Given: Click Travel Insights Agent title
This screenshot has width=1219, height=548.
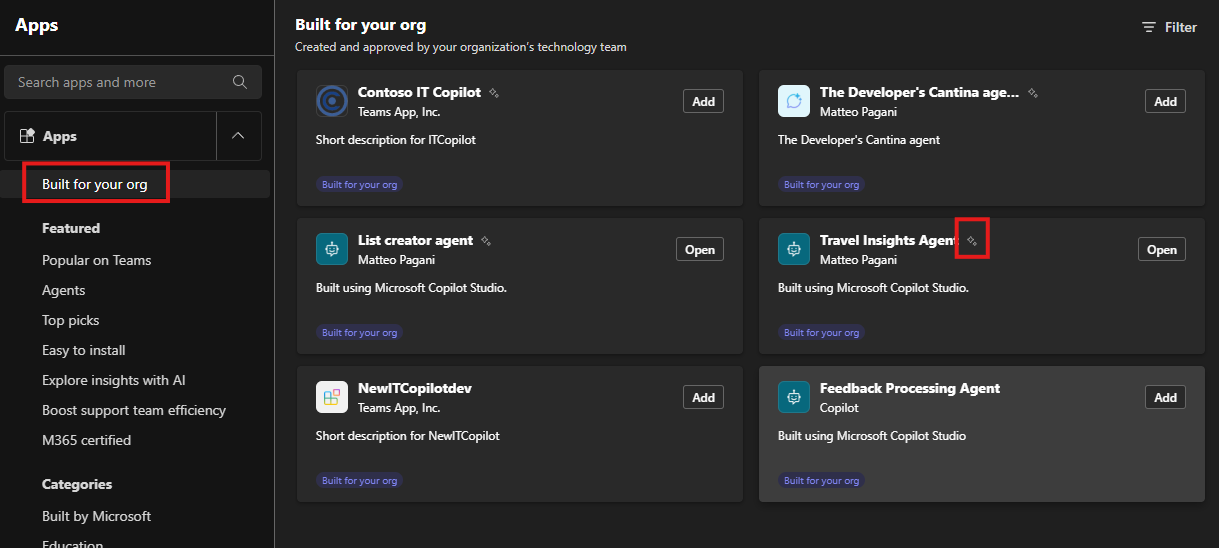Looking at the screenshot, I should [890, 240].
